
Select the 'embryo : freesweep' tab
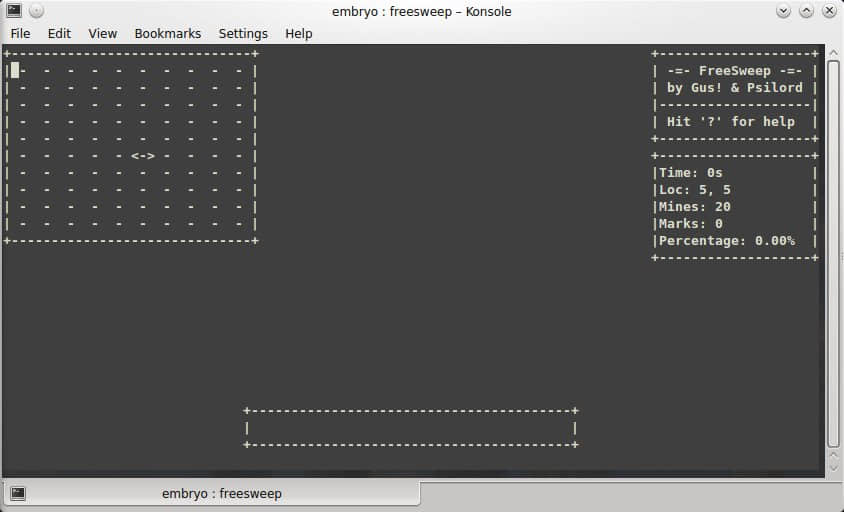pyautogui.click(x=220, y=493)
